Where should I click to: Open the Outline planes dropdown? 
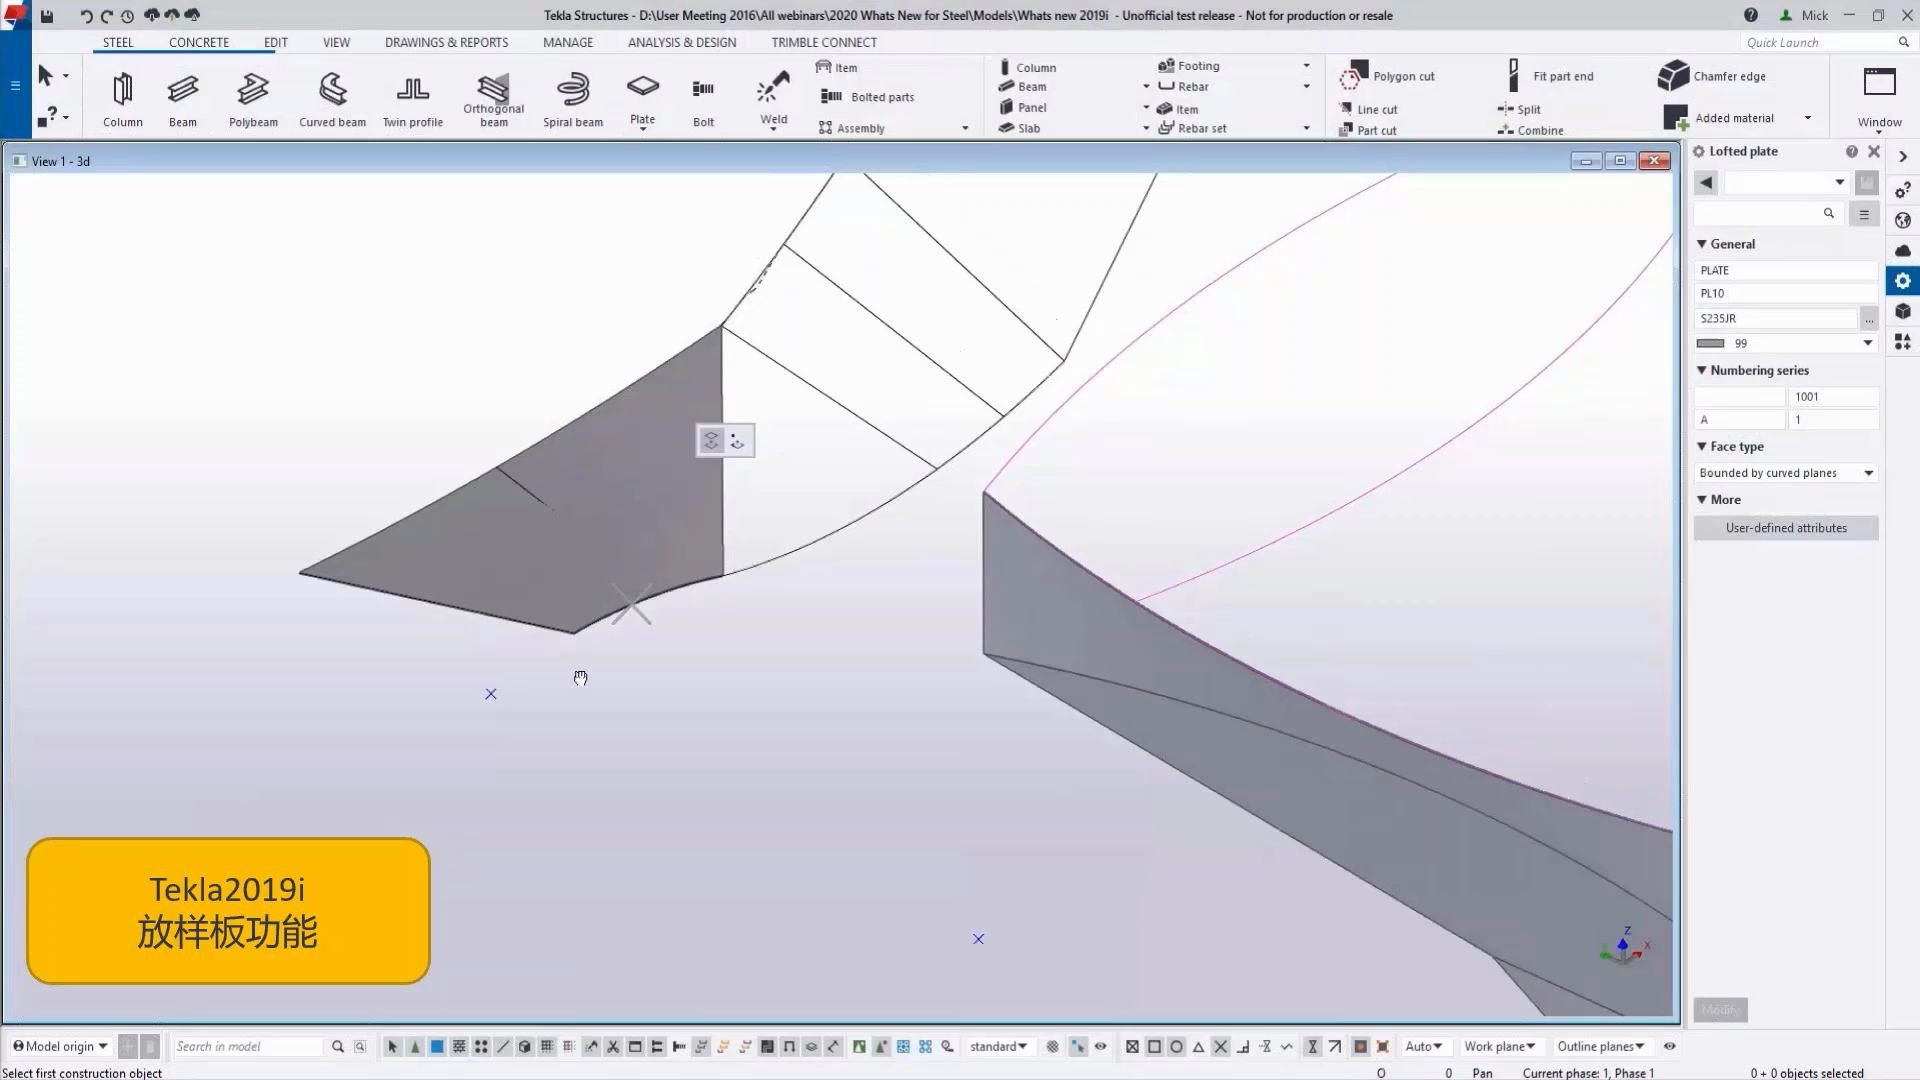(x=1600, y=1046)
